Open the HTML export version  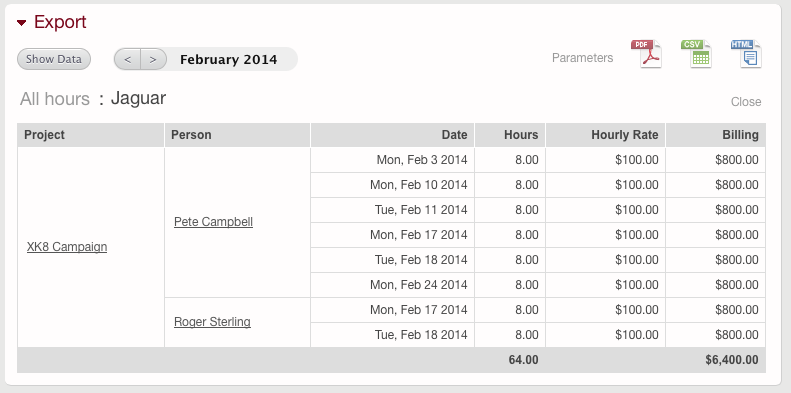(746, 54)
